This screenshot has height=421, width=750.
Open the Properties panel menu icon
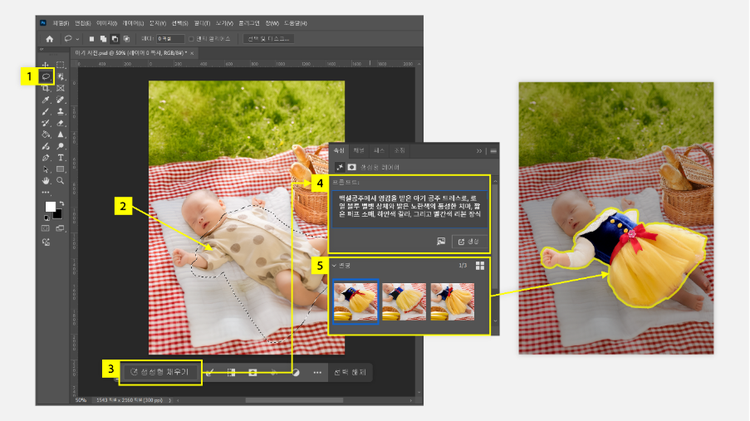click(x=493, y=151)
